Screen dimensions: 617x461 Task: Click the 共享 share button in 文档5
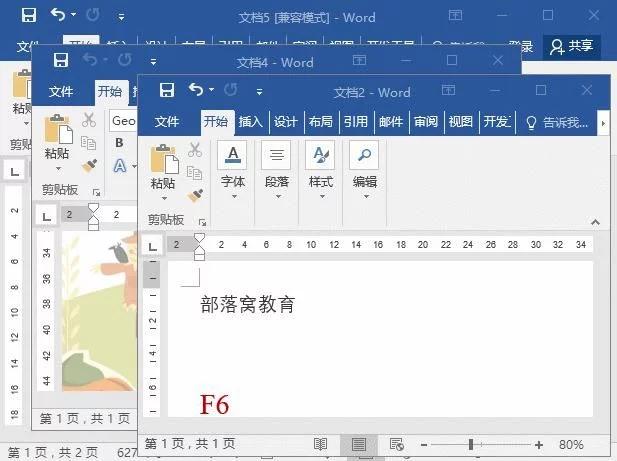(572, 46)
